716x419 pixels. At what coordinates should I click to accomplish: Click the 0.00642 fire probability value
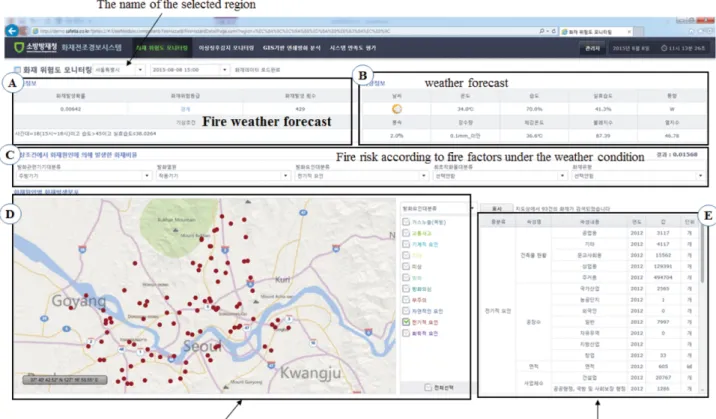[x=70, y=109]
